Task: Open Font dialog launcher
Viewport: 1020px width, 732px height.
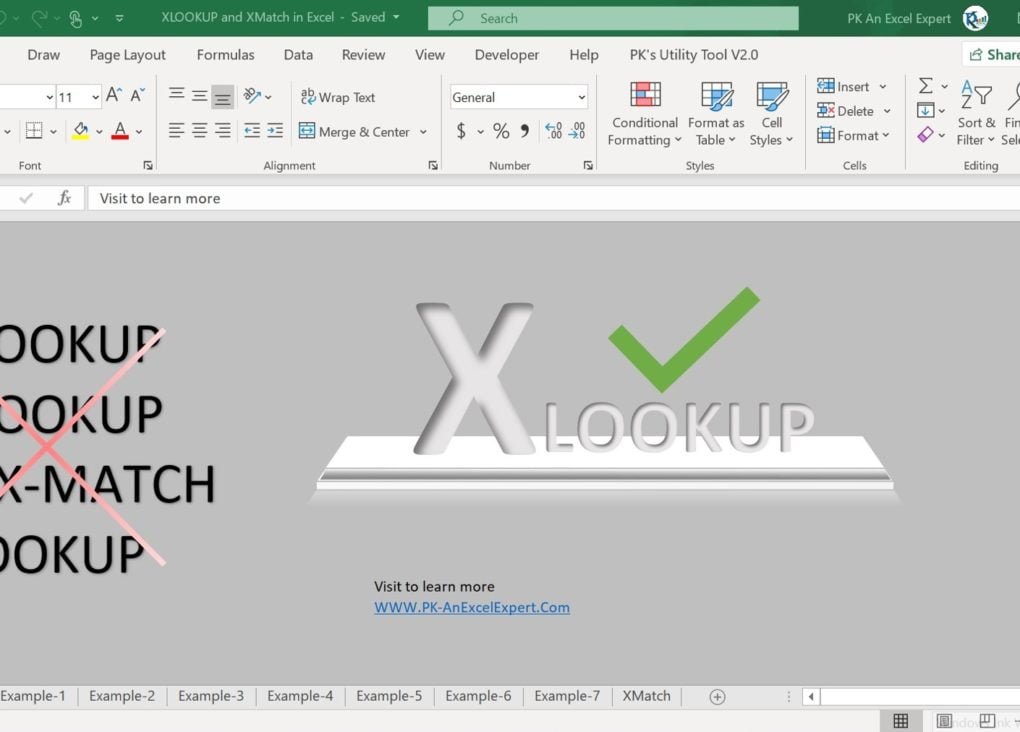Action: tap(148, 165)
